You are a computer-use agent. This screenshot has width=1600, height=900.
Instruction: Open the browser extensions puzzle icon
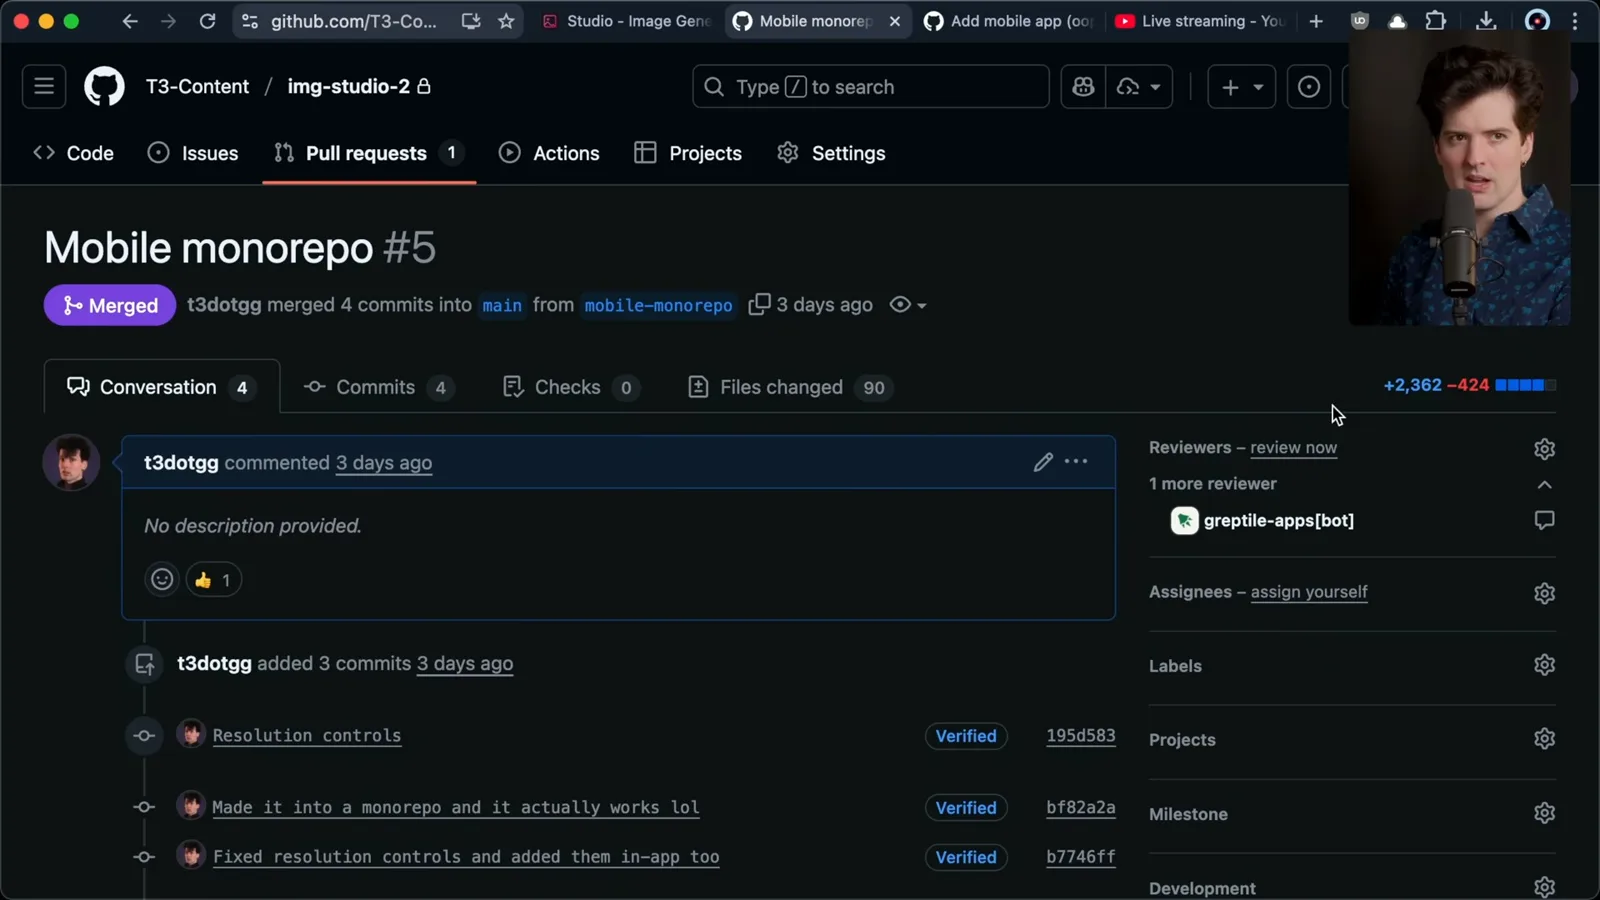pyautogui.click(x=1435, y=21)
